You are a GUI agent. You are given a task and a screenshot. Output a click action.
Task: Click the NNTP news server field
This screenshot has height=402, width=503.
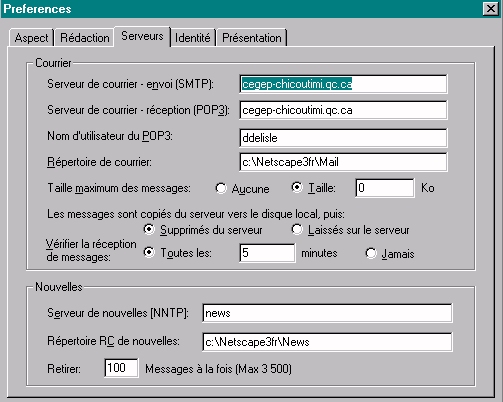[x=327, y=313]
